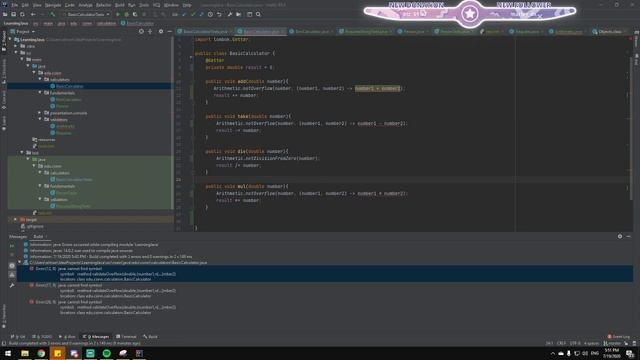This screenshot has height=360, width=640.
Task: Click the Messages panel wrench icon
Action: coord(12,285)
